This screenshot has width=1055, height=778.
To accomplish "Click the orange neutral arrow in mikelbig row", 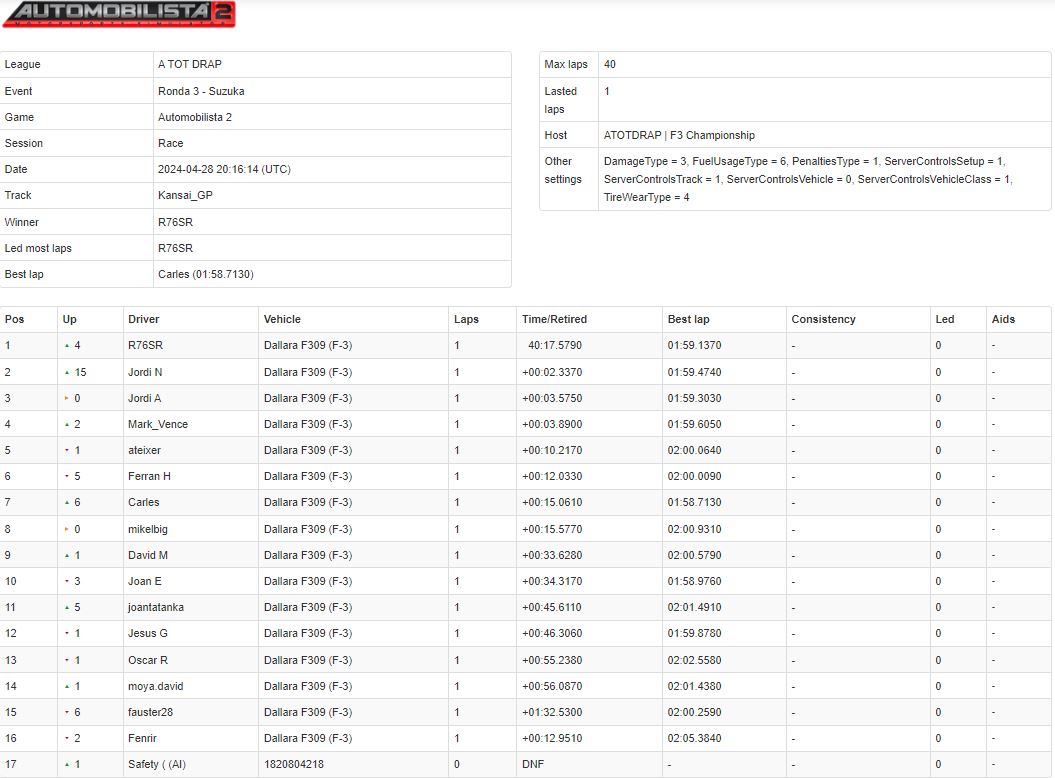I will [67, 529].
